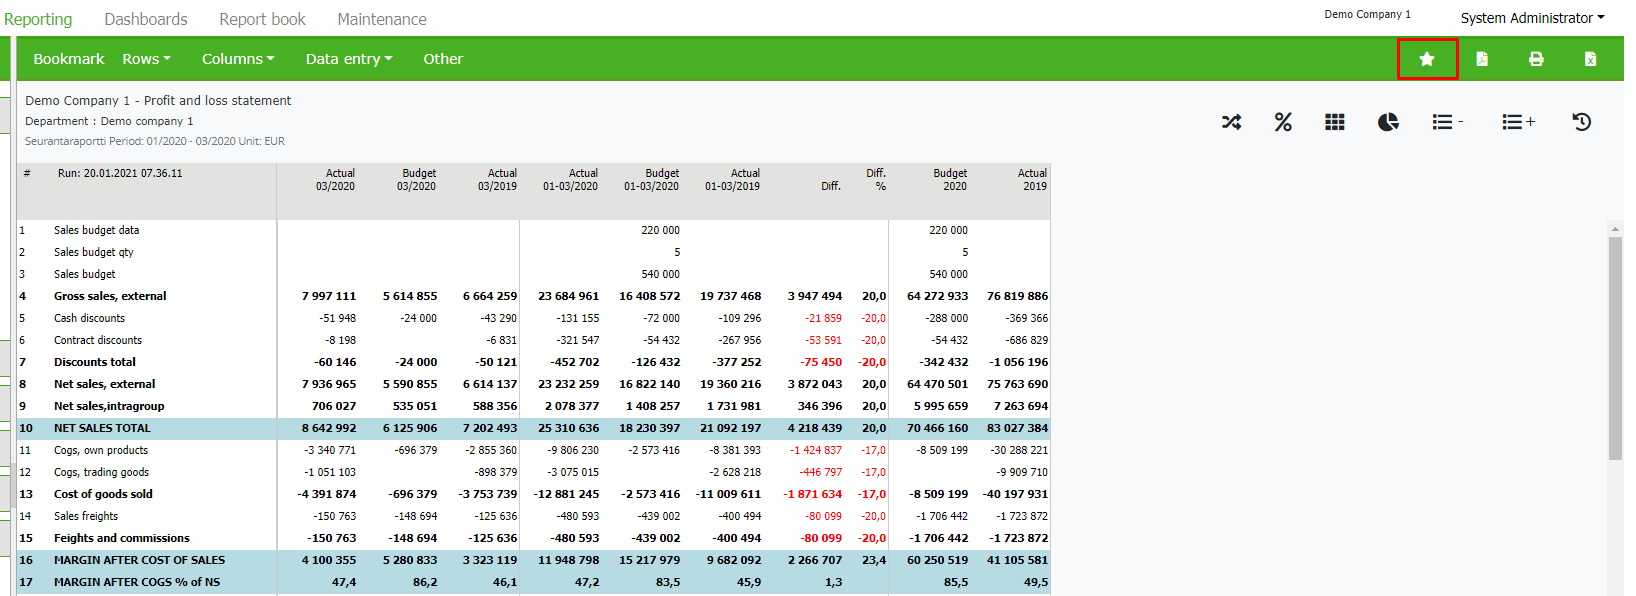Select MARGIN AFTER COGS % of NS row
The width and height of the screenshot is (1636, 596).
click(533, 582)
